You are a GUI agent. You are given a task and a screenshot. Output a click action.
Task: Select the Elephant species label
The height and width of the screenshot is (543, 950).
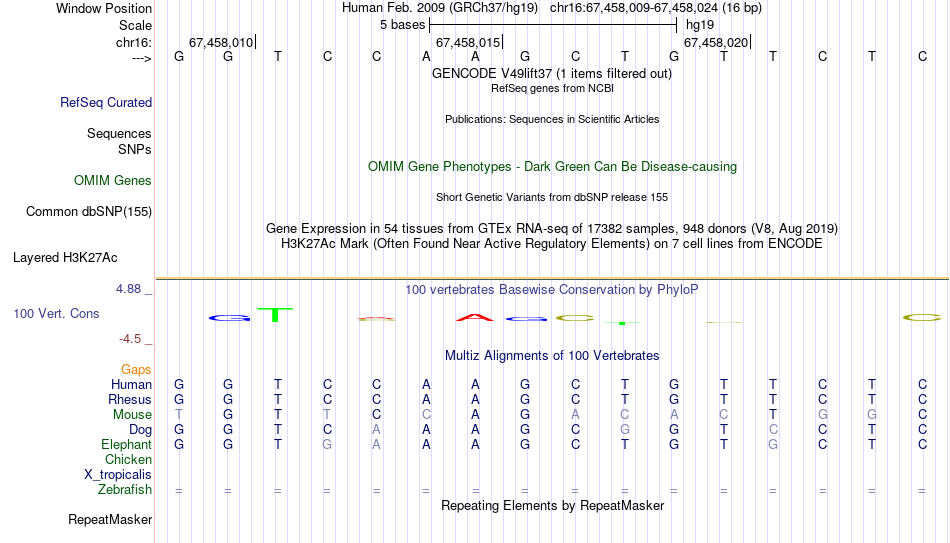pyautogui.click(x=127, y=444)
